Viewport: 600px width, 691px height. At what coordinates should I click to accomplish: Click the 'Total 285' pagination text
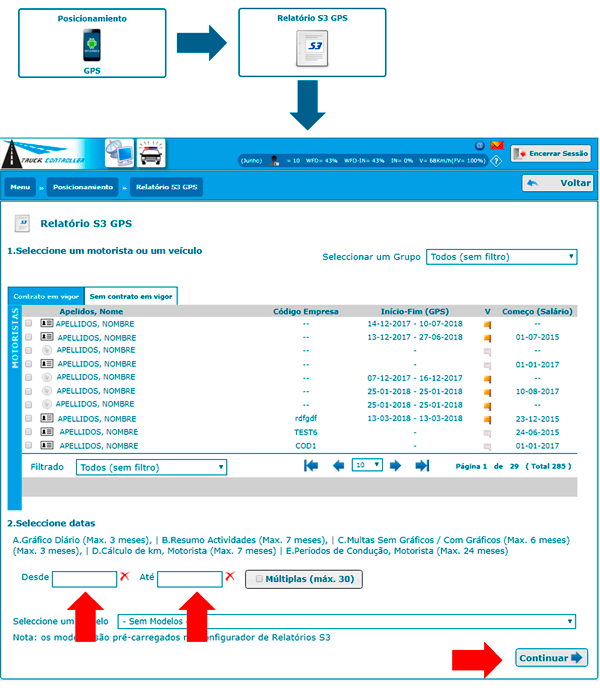(548, 466)
